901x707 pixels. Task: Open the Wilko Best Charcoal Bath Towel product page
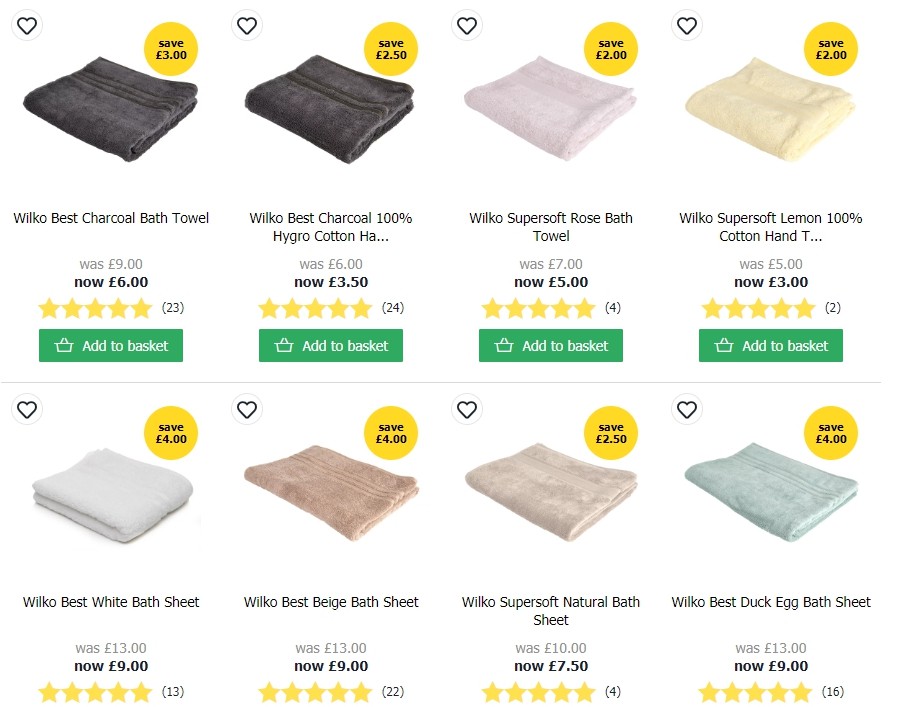[110, 218]
